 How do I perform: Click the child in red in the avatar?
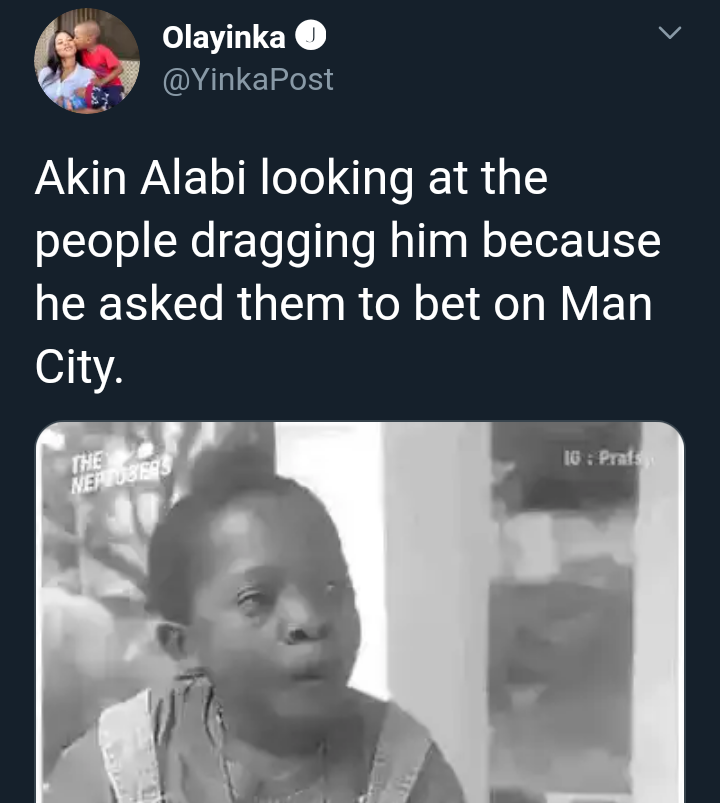[104, 64]
